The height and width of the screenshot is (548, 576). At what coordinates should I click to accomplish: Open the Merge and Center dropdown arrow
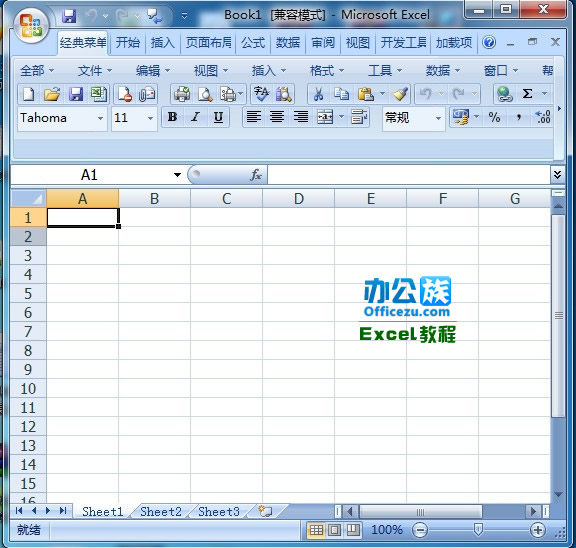click(341, 117)
